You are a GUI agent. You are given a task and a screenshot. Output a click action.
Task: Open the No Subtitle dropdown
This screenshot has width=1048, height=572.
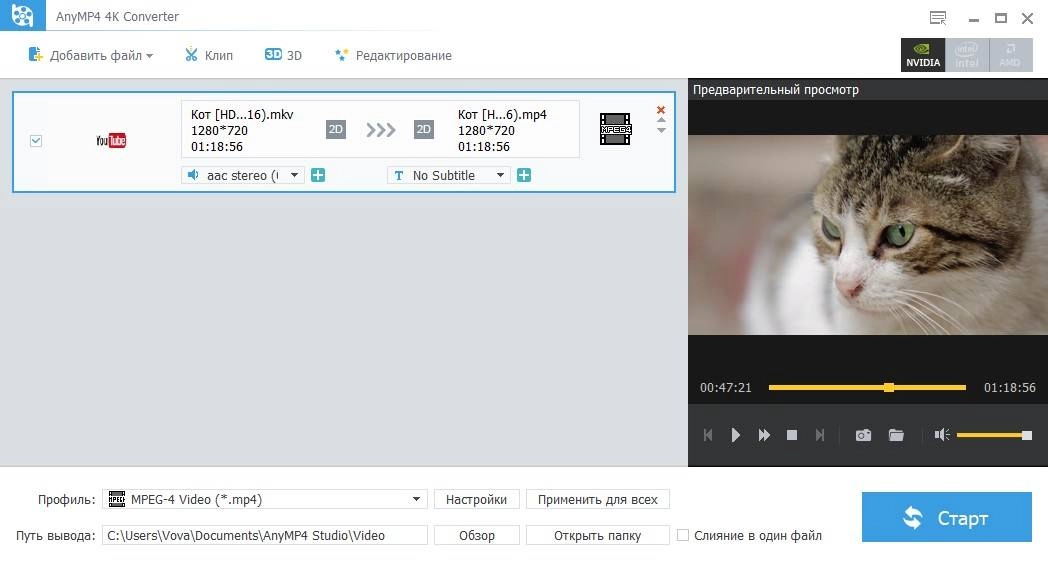coord(449,175)
